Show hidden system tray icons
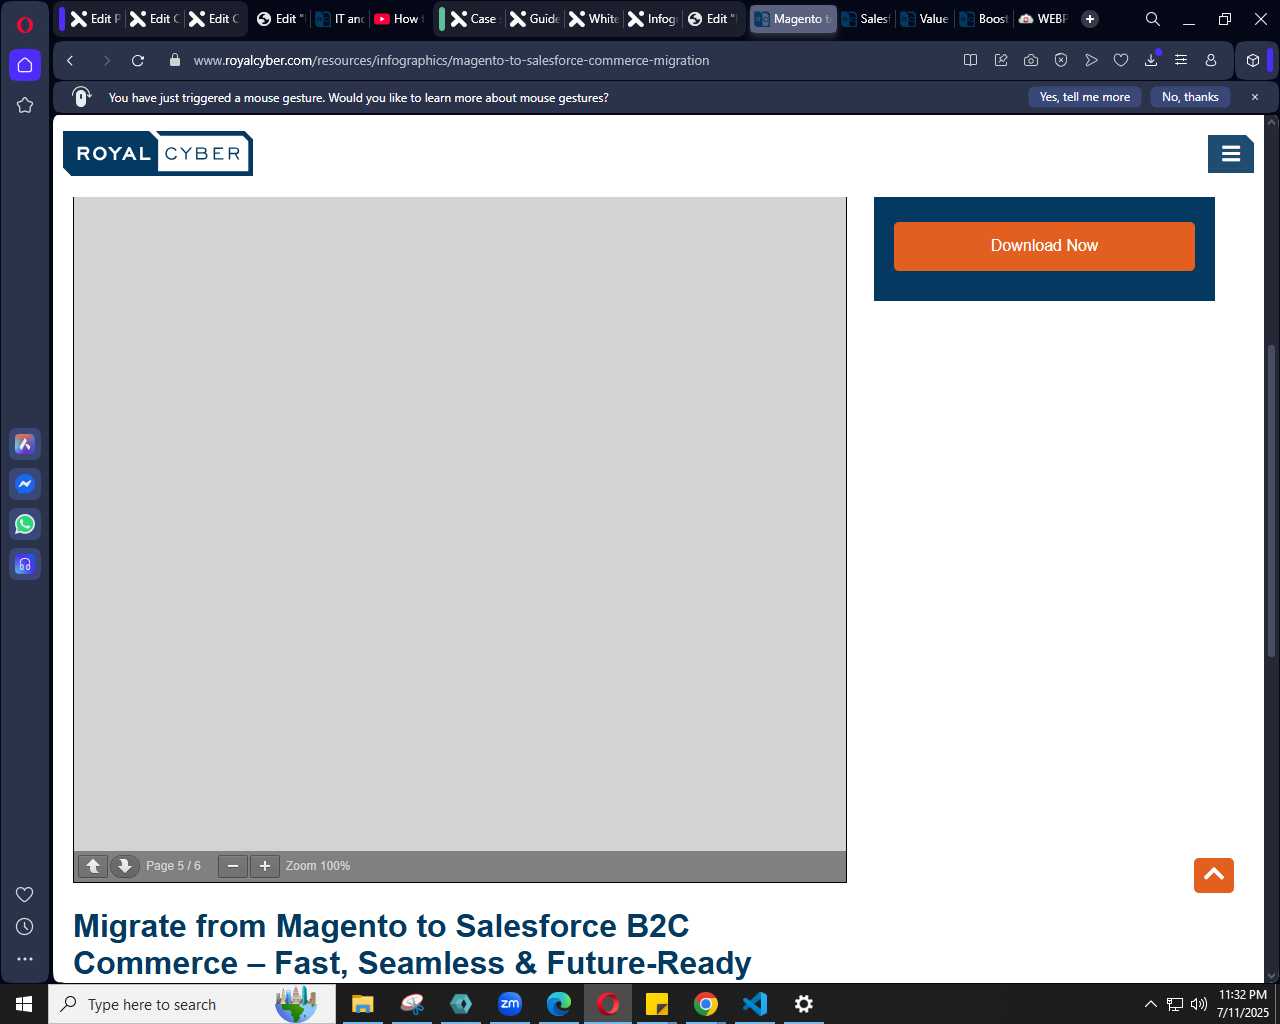The height and width of the screenshot is (1024, 1280). tap(1150, 1004)
